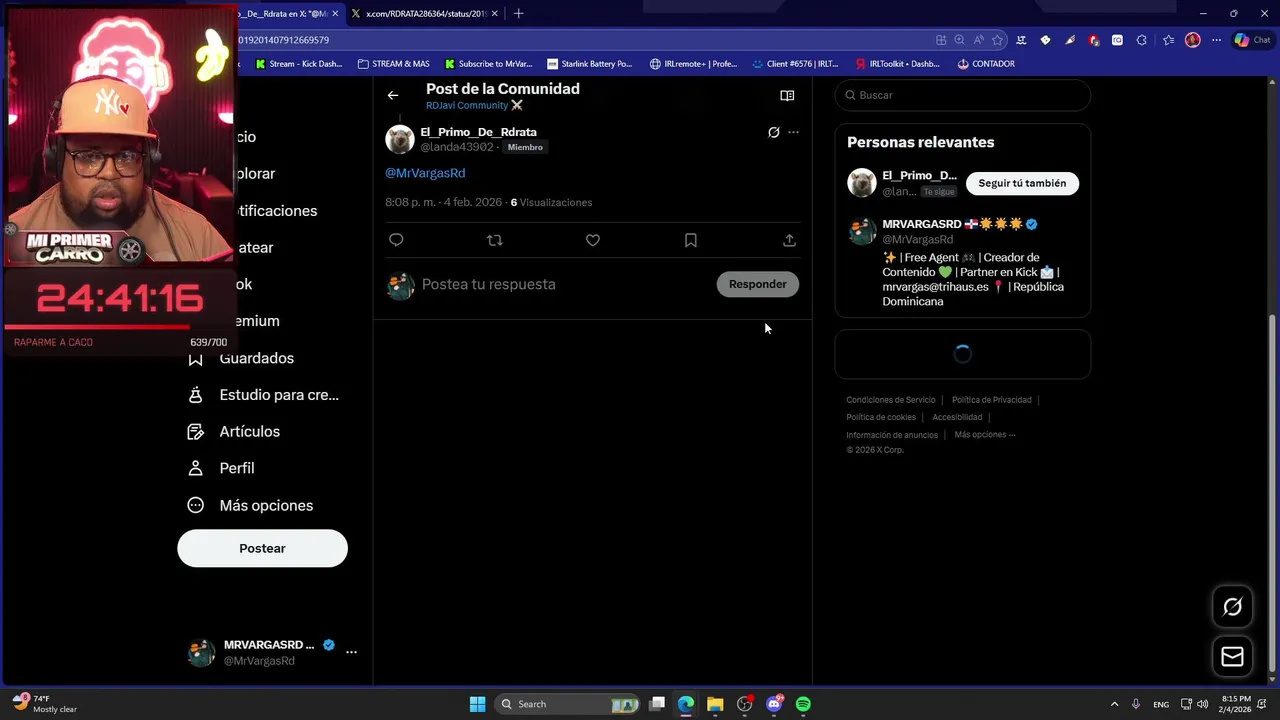The image size is (1280, 720).
Task: Click the Buscar search field
Action: [x=962, y=95]
